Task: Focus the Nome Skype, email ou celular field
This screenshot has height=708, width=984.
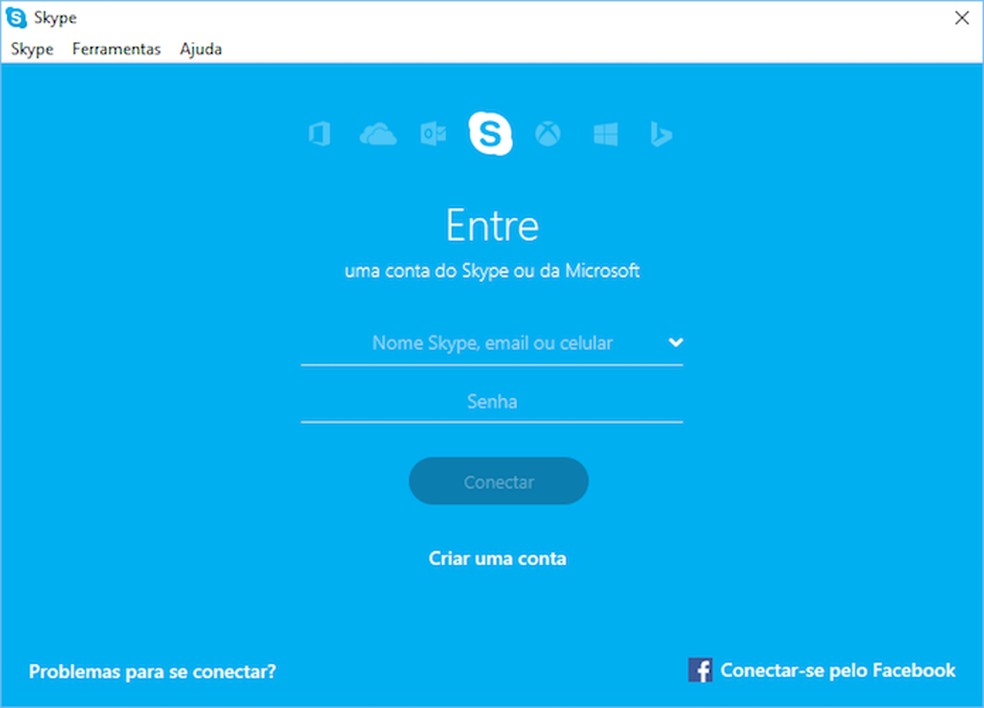Action: [492, 343]
